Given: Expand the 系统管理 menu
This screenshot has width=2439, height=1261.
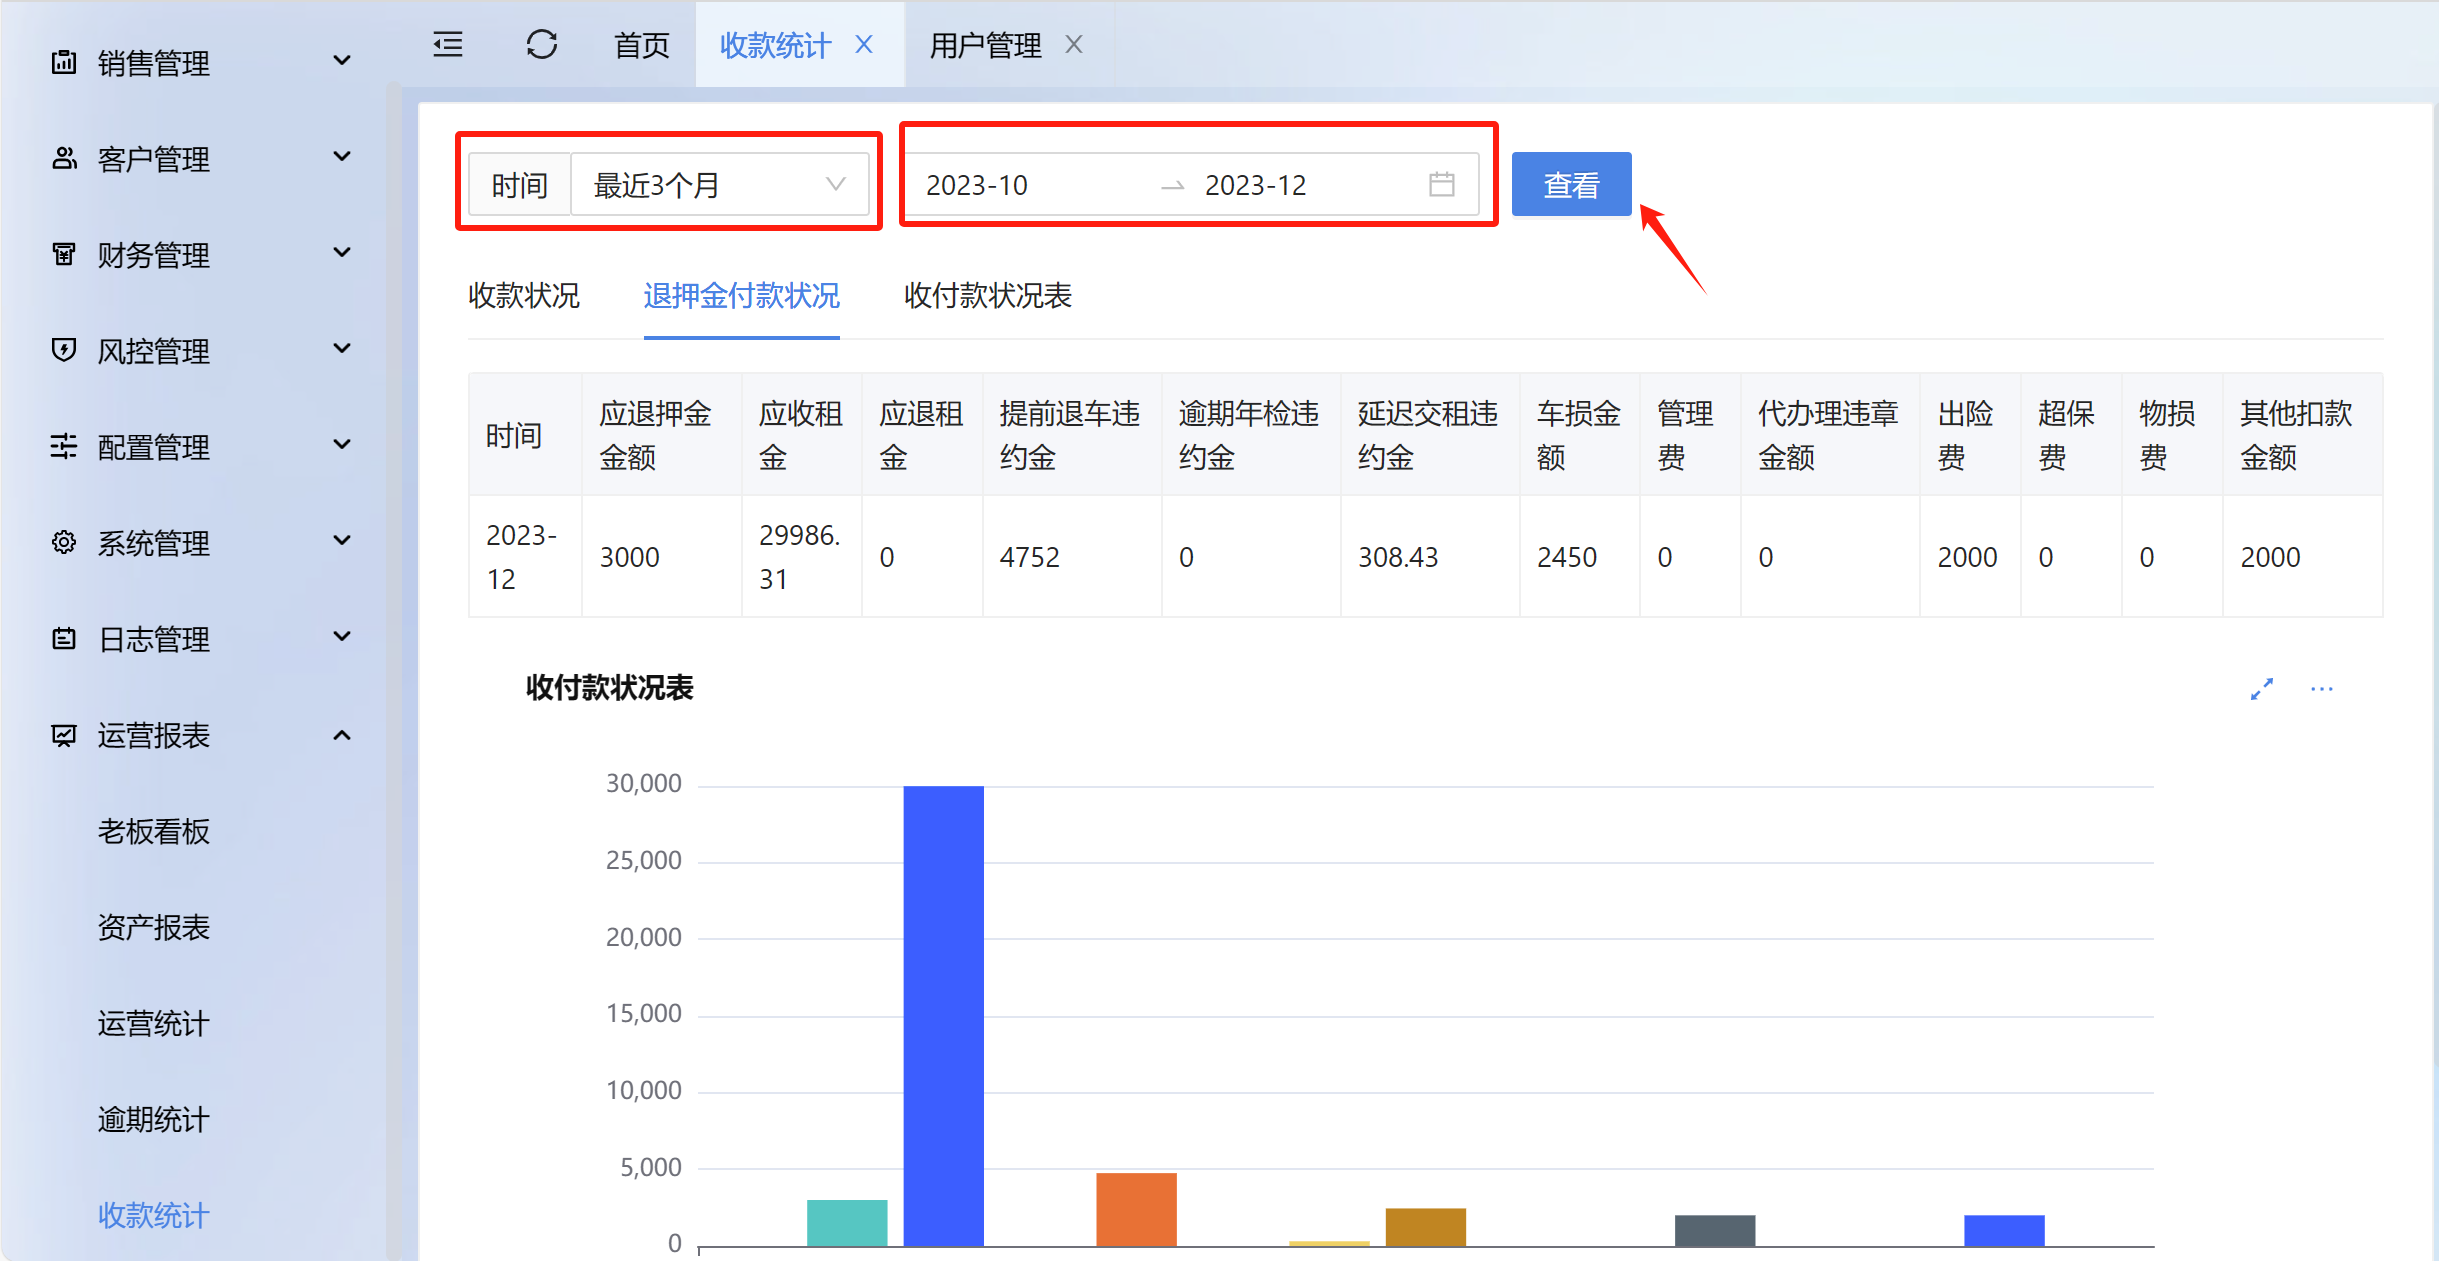Looking at the screenshot, I should click(341, 541).
